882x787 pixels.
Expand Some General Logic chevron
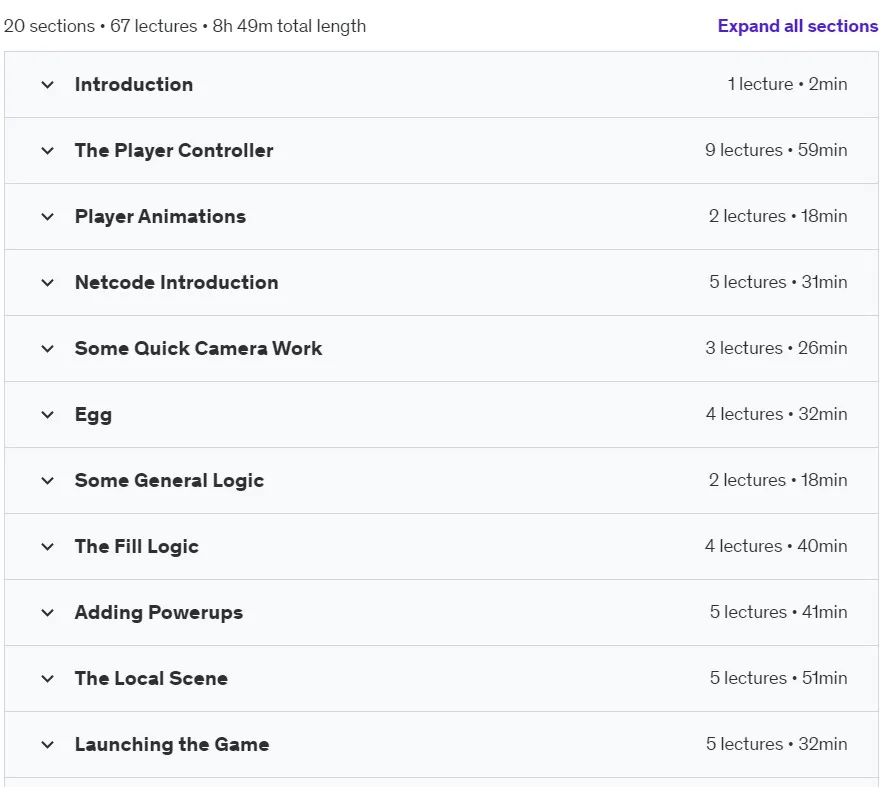pyautogui.click(x=48, y=480)
